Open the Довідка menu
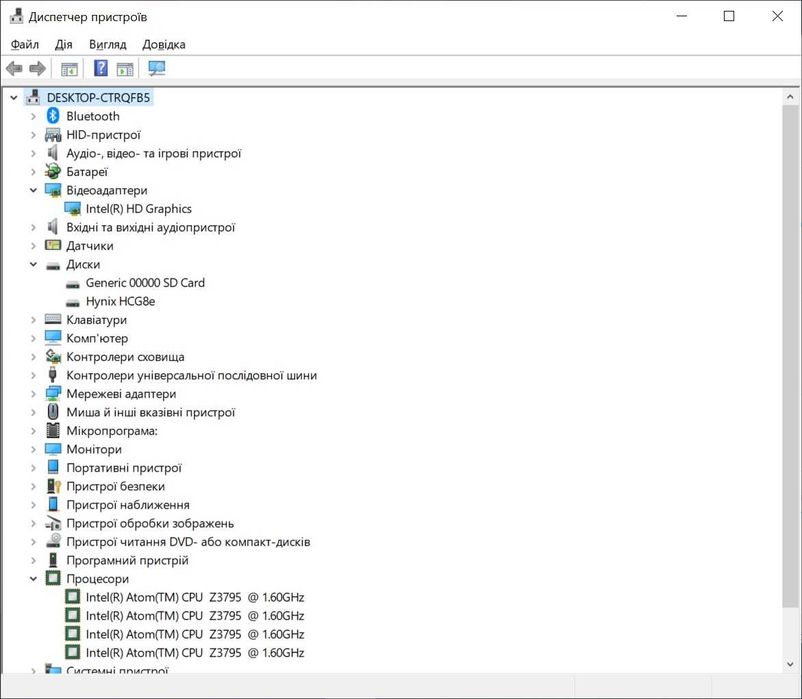 click(164, 44)
